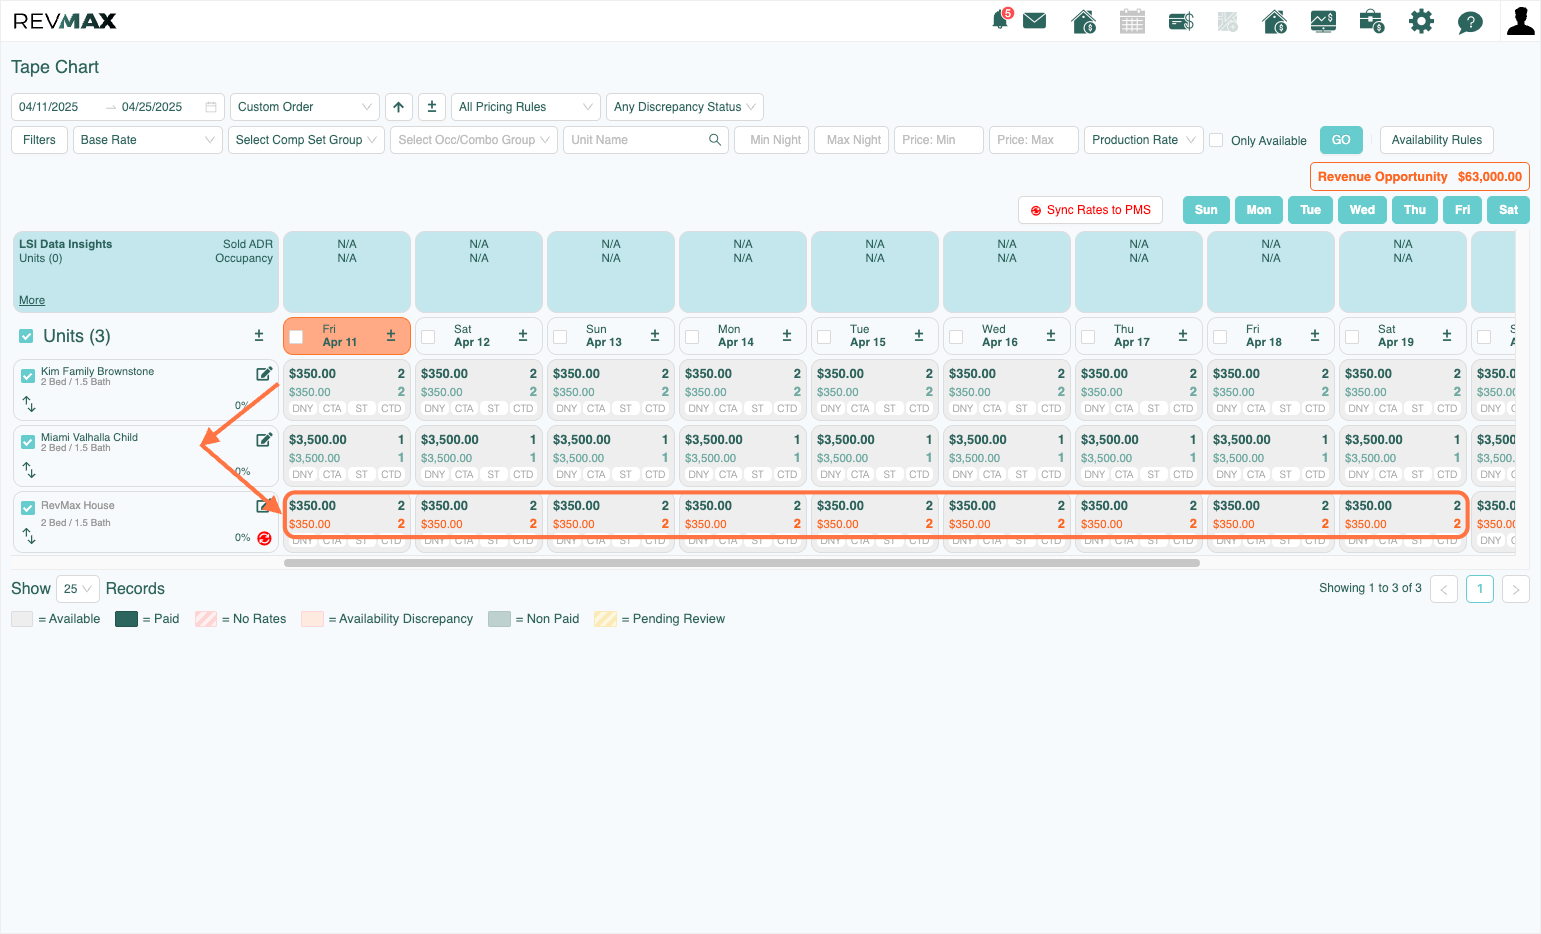Check the Sun Apr 13 column checkbox
Screen dimensions: 1541x934
pos(560,337)
